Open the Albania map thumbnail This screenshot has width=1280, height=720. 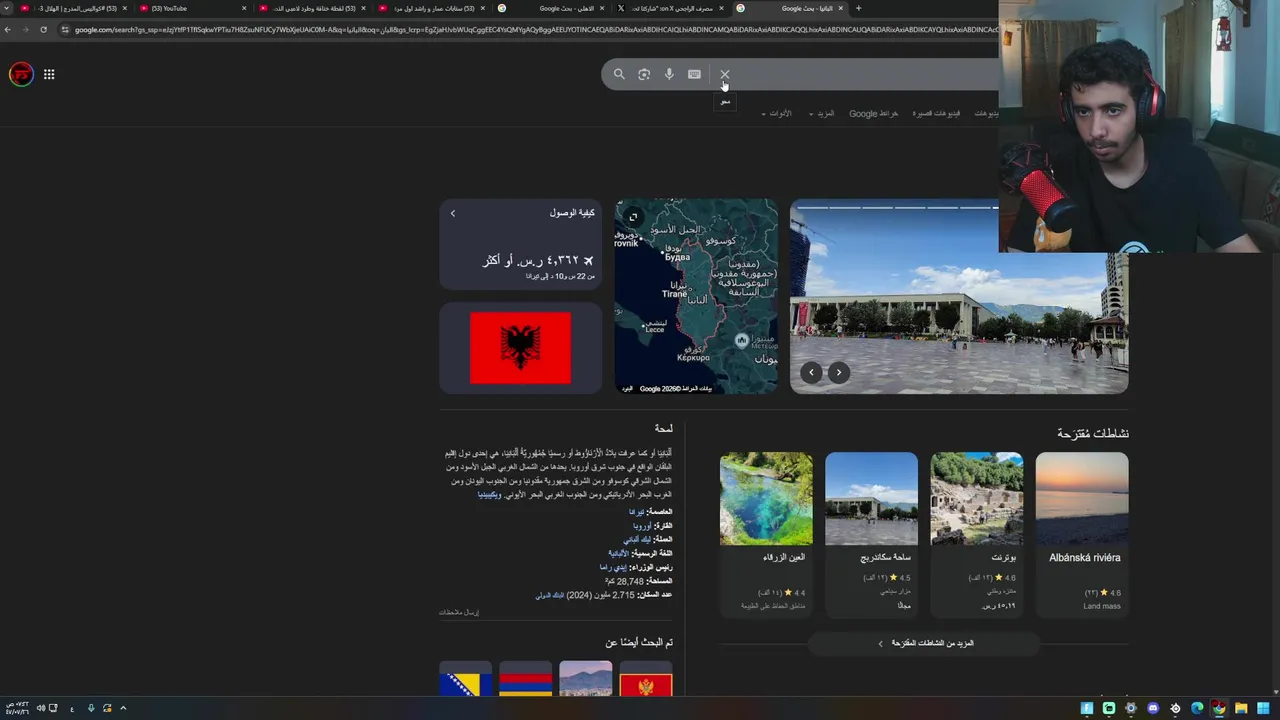coord(696,296)
